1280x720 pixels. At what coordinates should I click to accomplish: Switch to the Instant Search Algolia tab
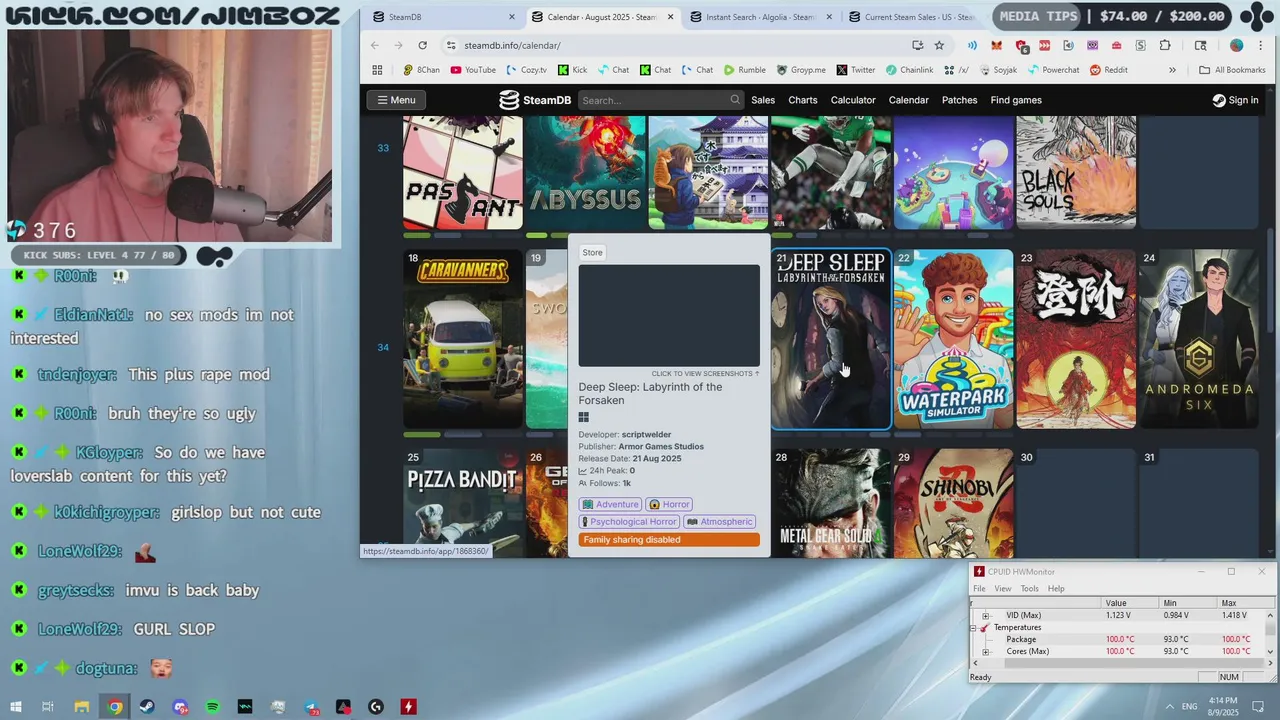tap(760, 17)
